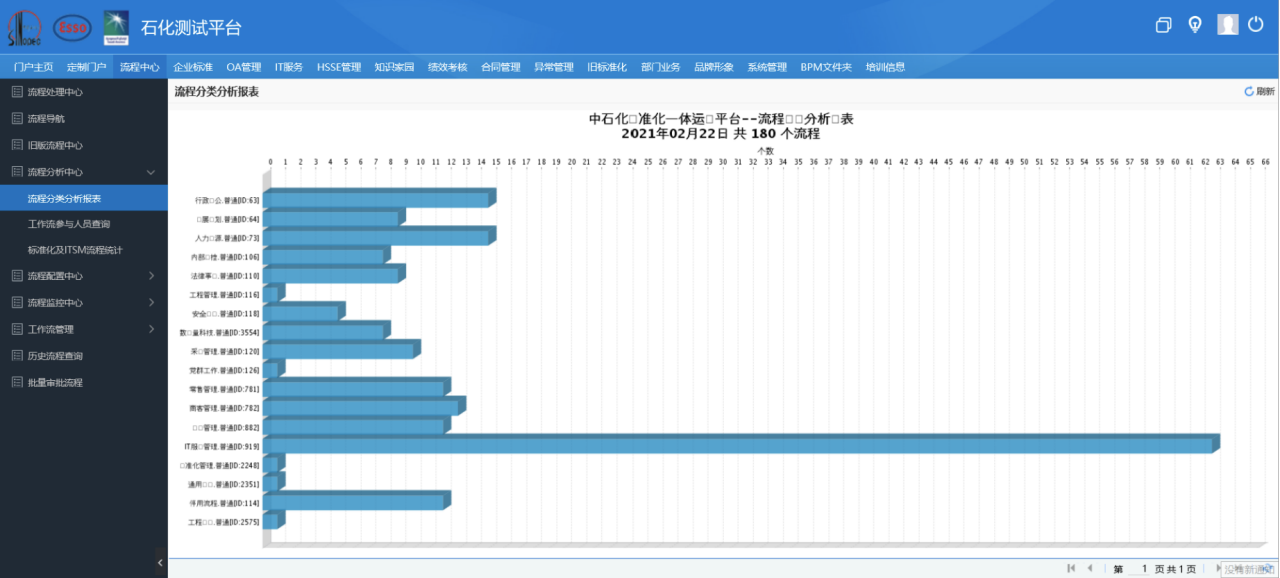The width and height of the screenshot is (1280, 578).
Task: Click the overlapping windows icon in header
Action: (1163, 25)
